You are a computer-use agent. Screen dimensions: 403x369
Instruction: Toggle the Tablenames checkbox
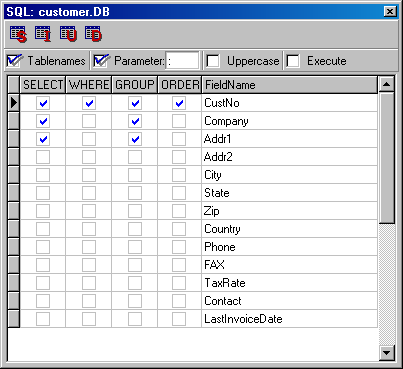[13, 61]
